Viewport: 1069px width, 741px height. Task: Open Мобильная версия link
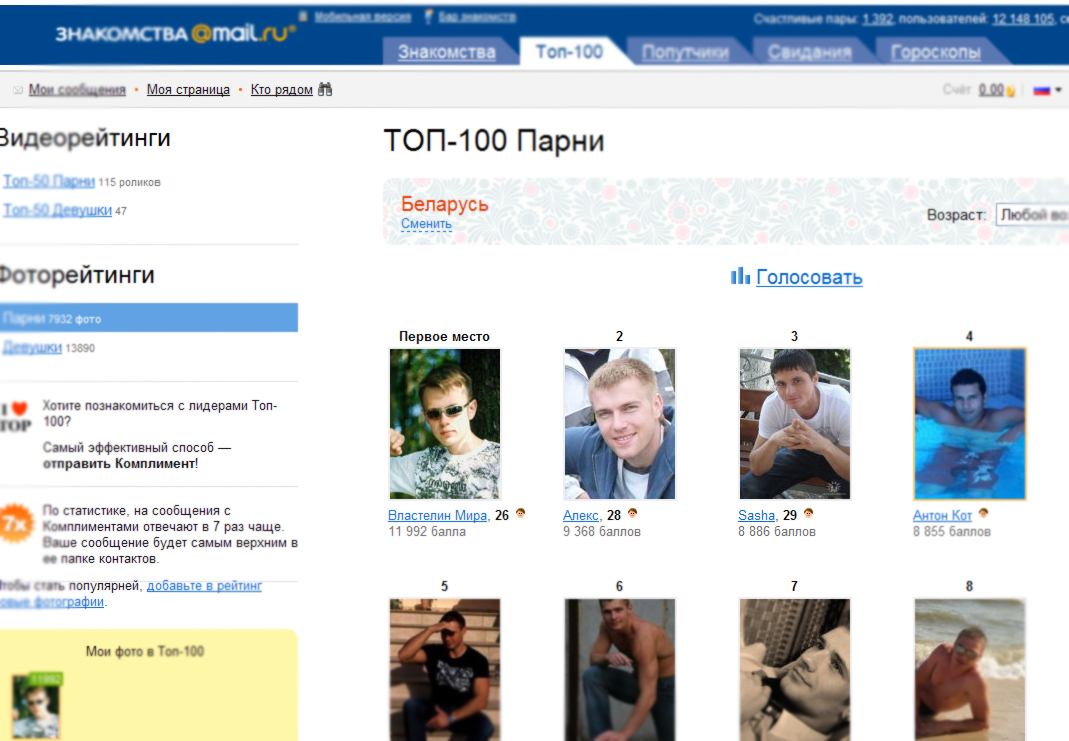tap(363, 16)
